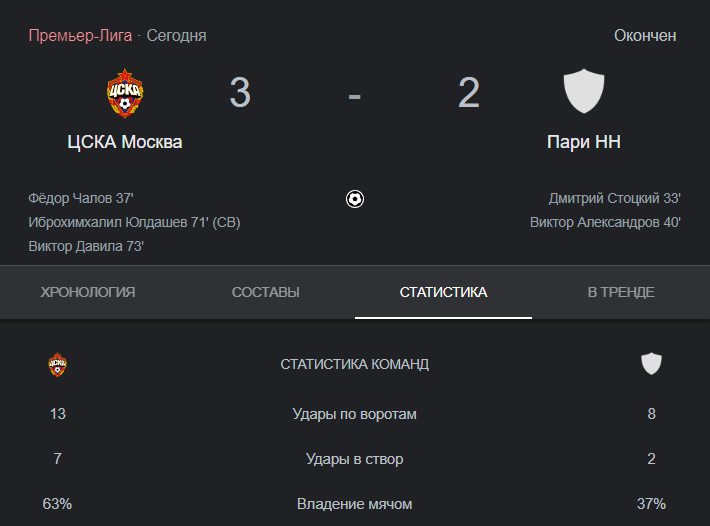This screenshot has height=526, width=710.
Task: Click the small grey shield in statistics
Action: [x=651, y=363]
